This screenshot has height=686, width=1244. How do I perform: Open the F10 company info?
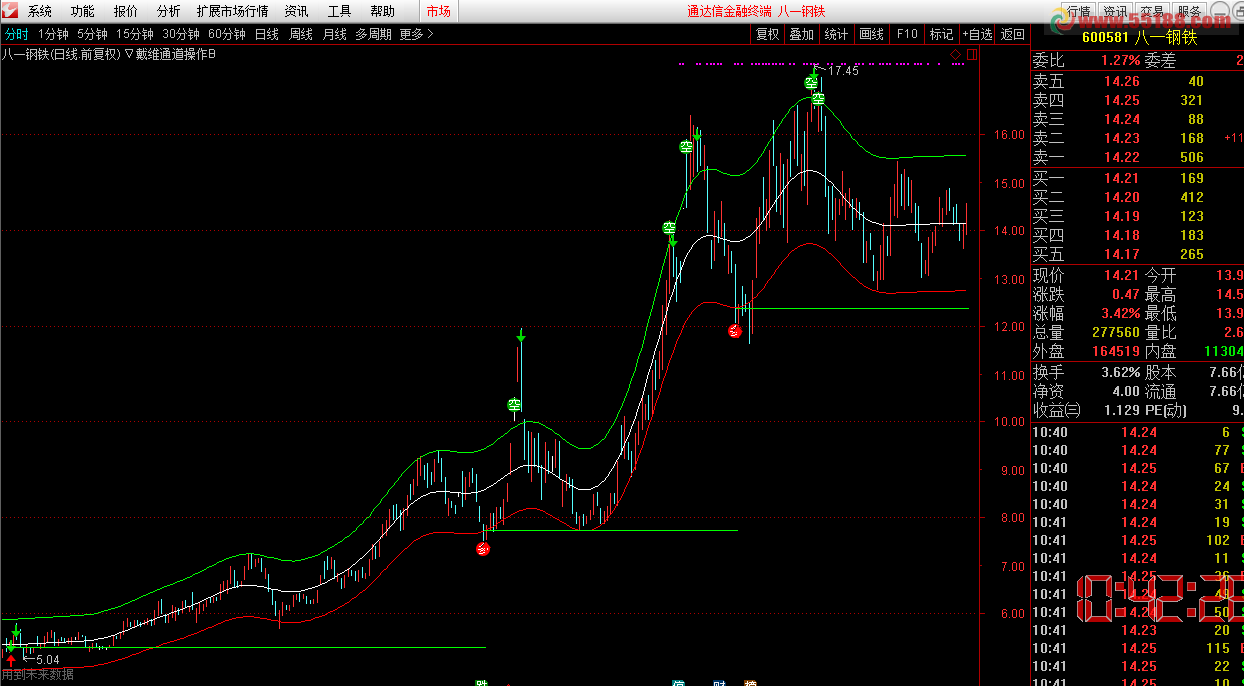(x=907, y=34)
